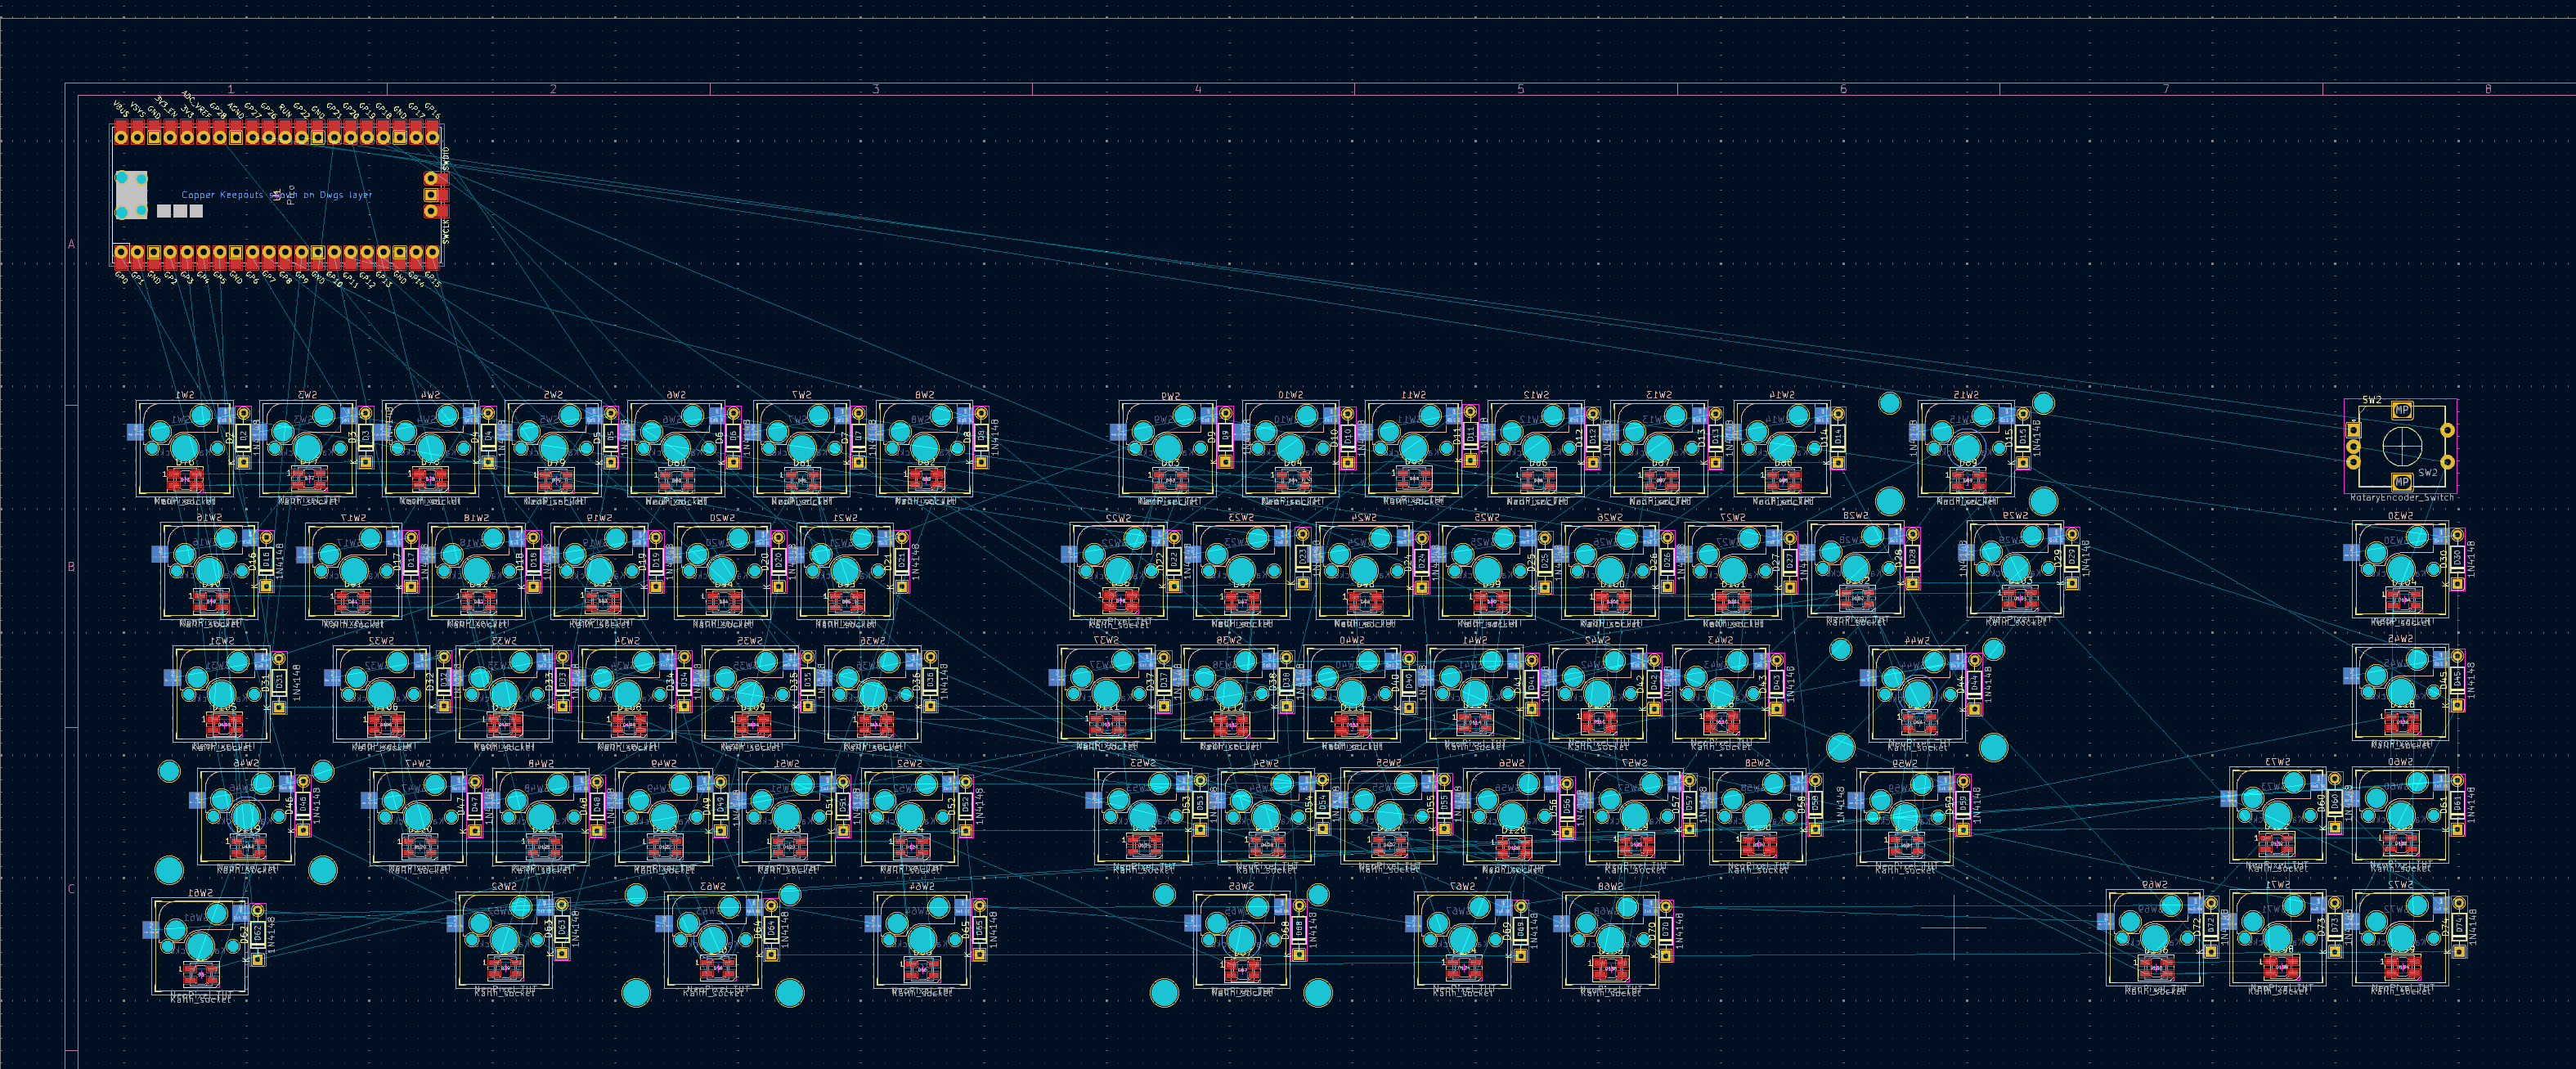The image size is (2576, 1069).
Task: Select the gray USB connector rectangle on Pico
Action: [x=131, y=195]
